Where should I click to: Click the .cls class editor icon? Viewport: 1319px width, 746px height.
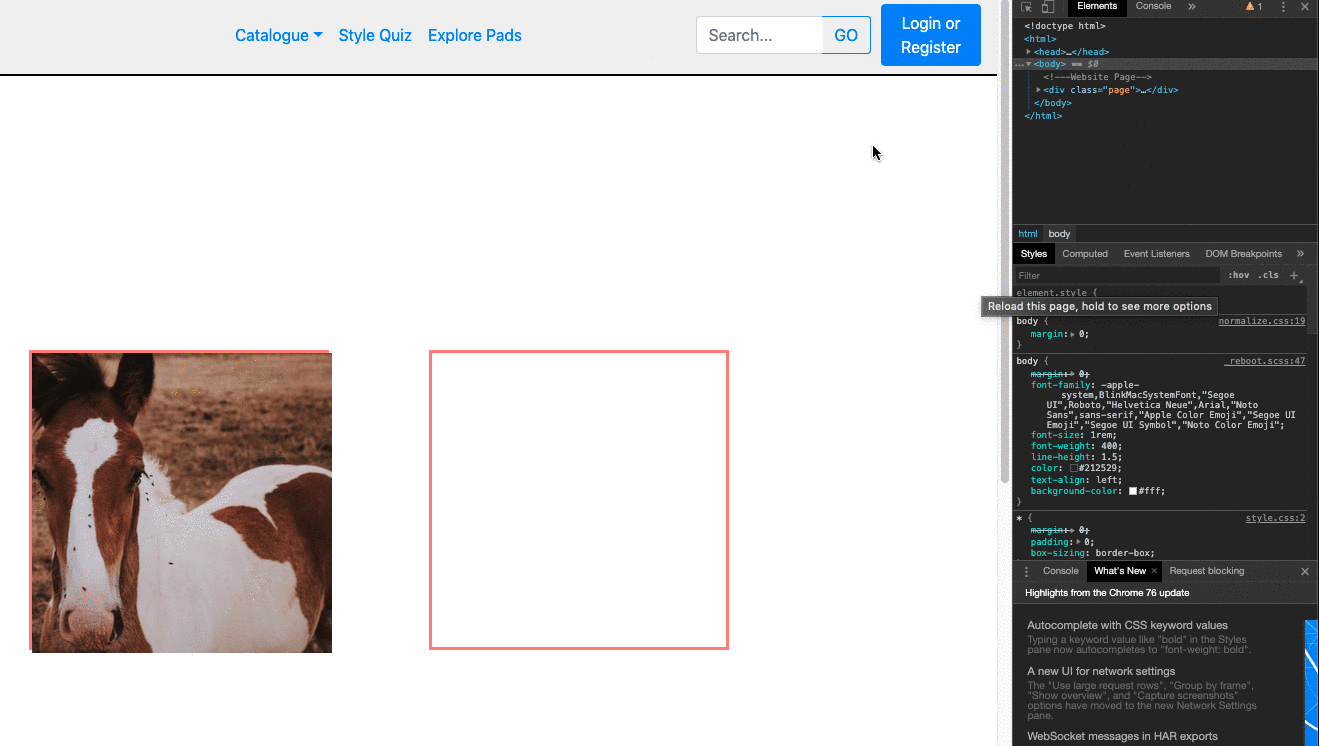(1267, 275)
